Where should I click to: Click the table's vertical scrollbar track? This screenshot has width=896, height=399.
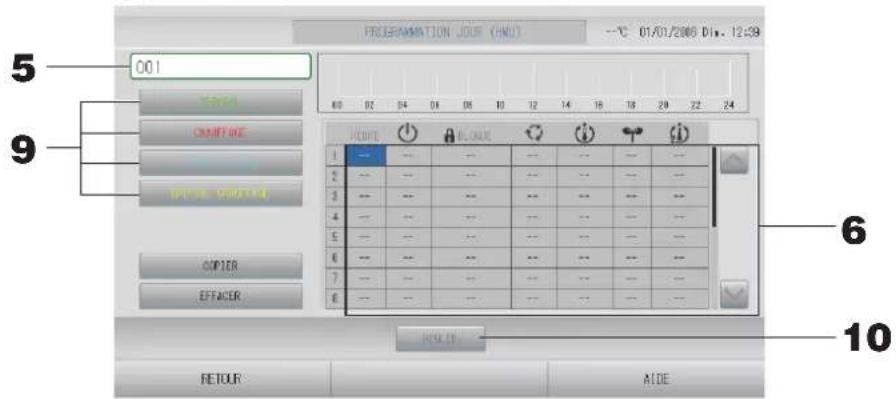pos(714,229)
